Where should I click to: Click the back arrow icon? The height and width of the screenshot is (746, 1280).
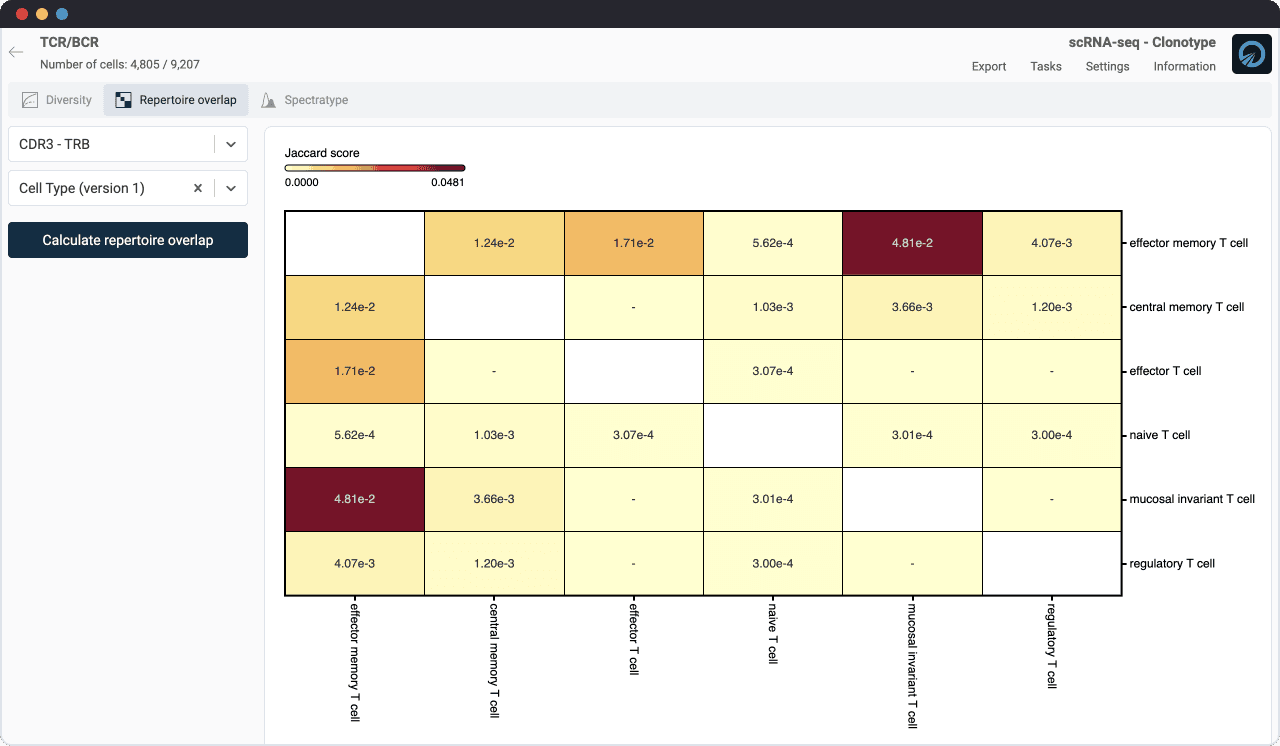coord(16,52)
